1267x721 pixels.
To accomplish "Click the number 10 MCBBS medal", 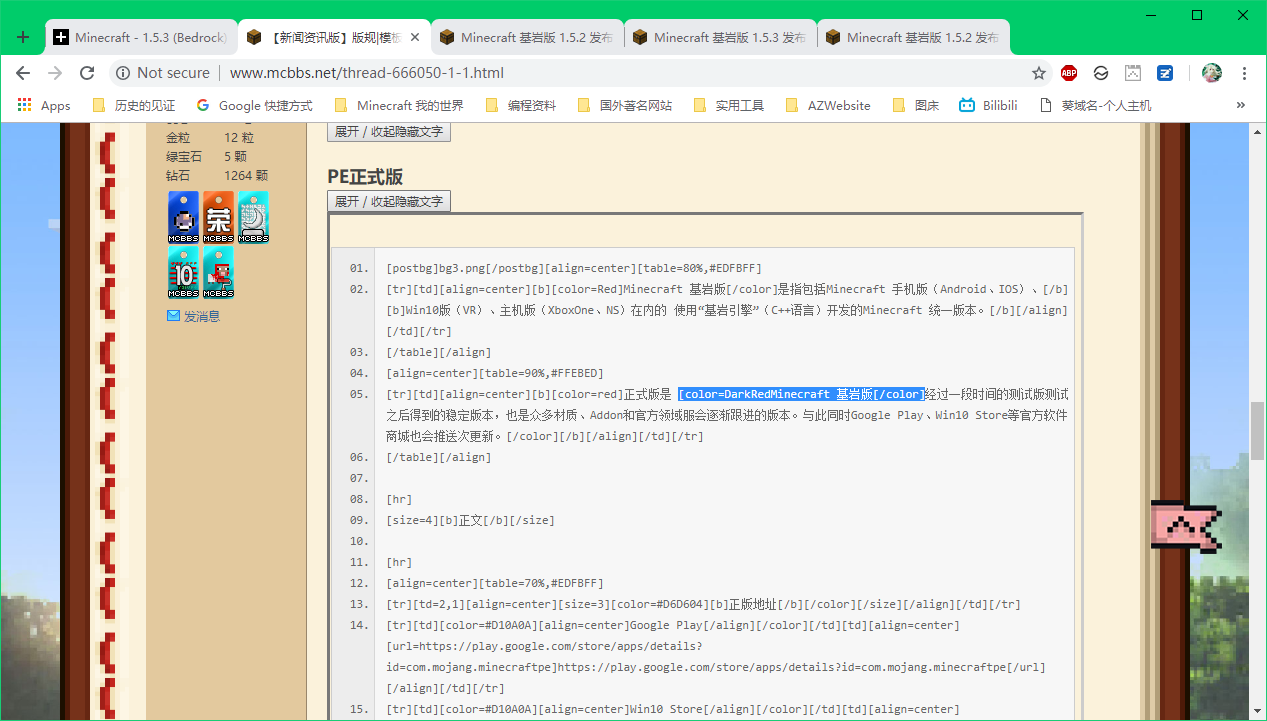I will [183, 272].
